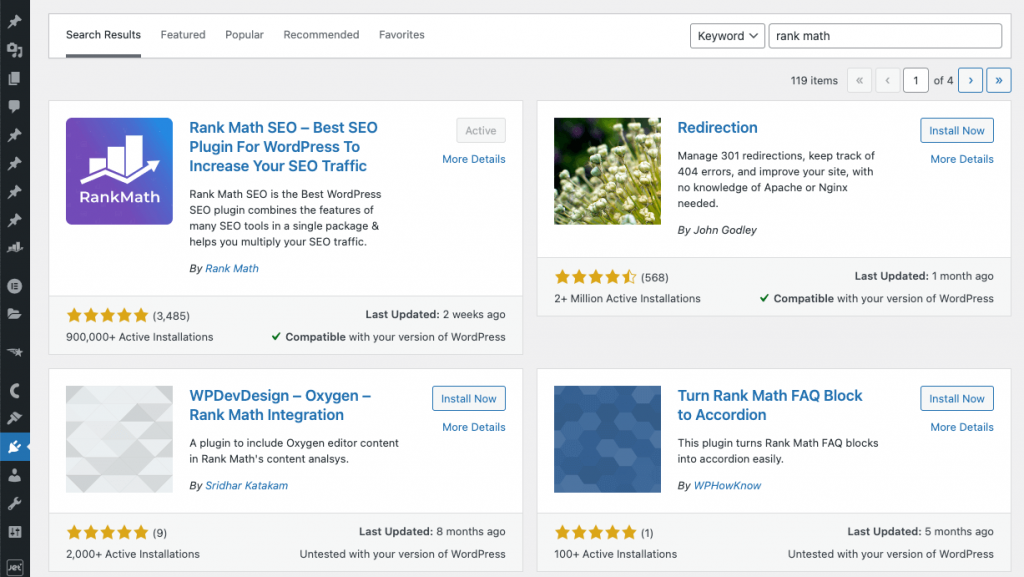The height and width of the screenshot is (577, 1024).
Task: Open the Comments speech bubble icon
Action: (x=14, y=106)
